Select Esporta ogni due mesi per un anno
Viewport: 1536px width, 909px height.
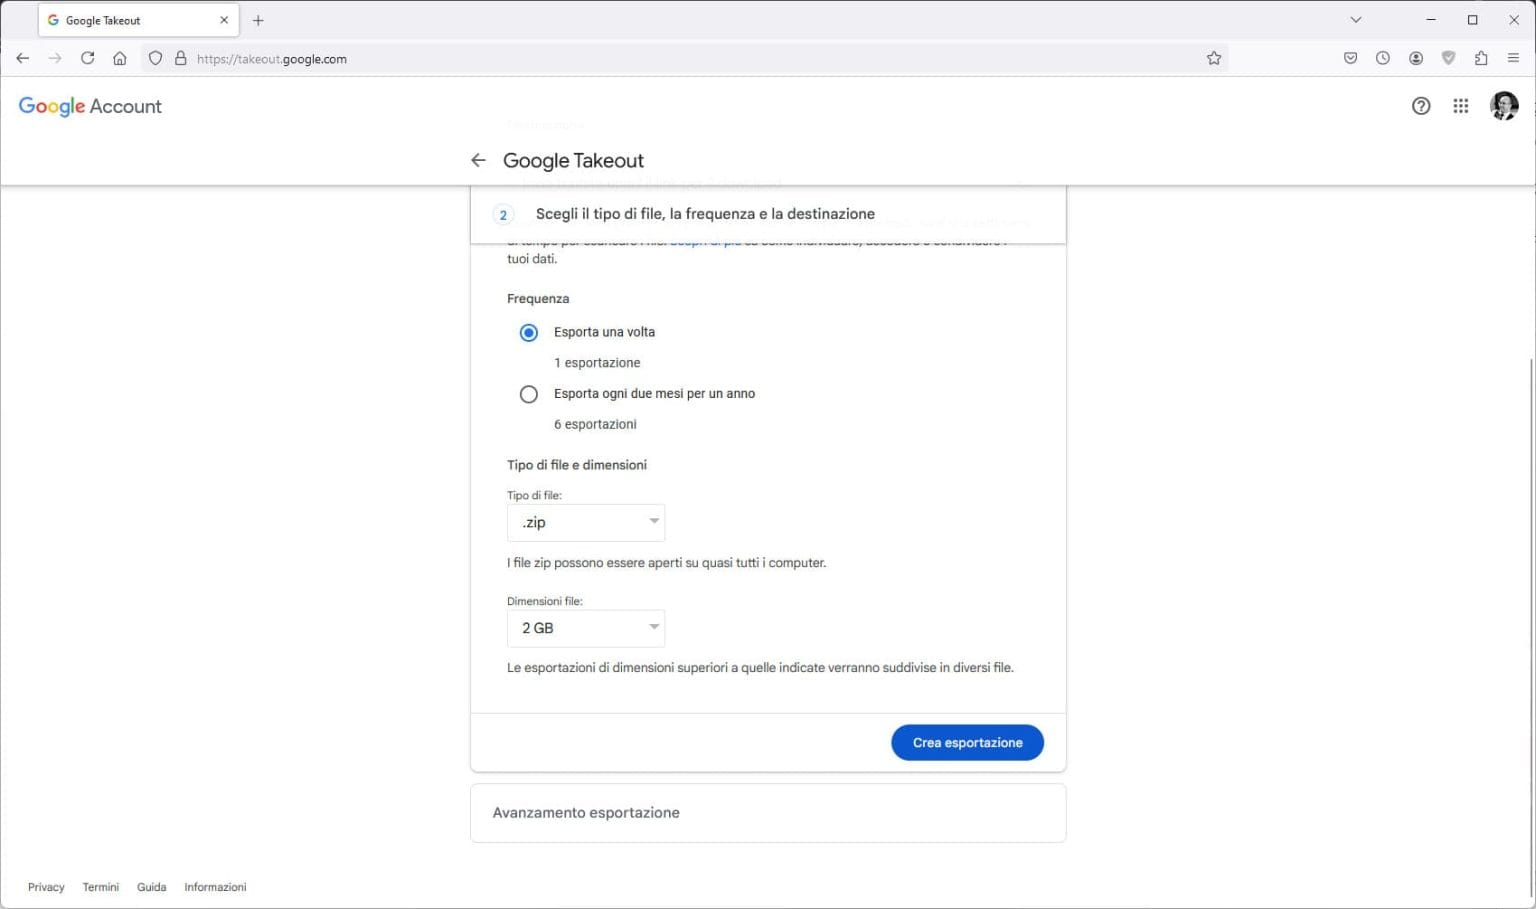529,395
